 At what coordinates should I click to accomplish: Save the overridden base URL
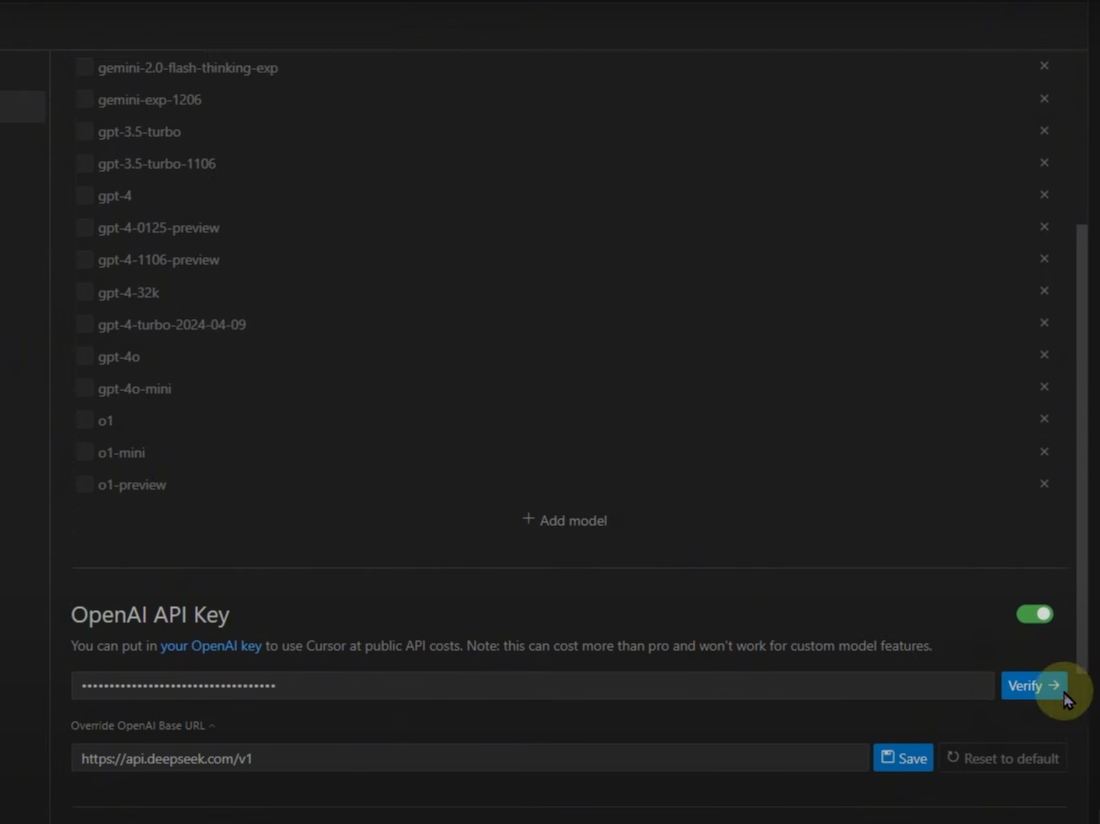click(903, 758)
